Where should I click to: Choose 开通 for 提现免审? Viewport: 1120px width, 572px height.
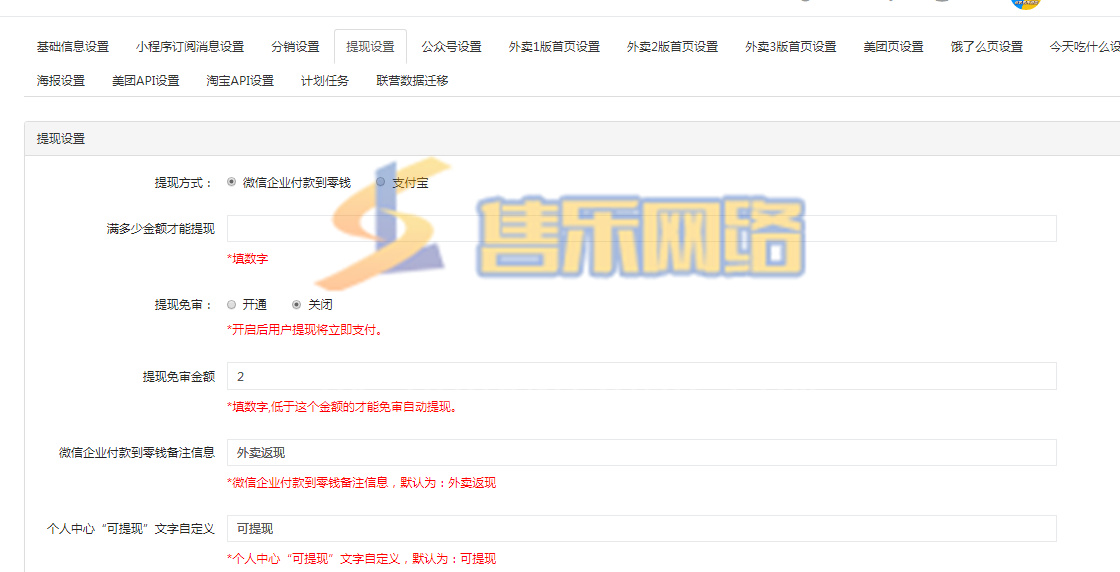231,305
